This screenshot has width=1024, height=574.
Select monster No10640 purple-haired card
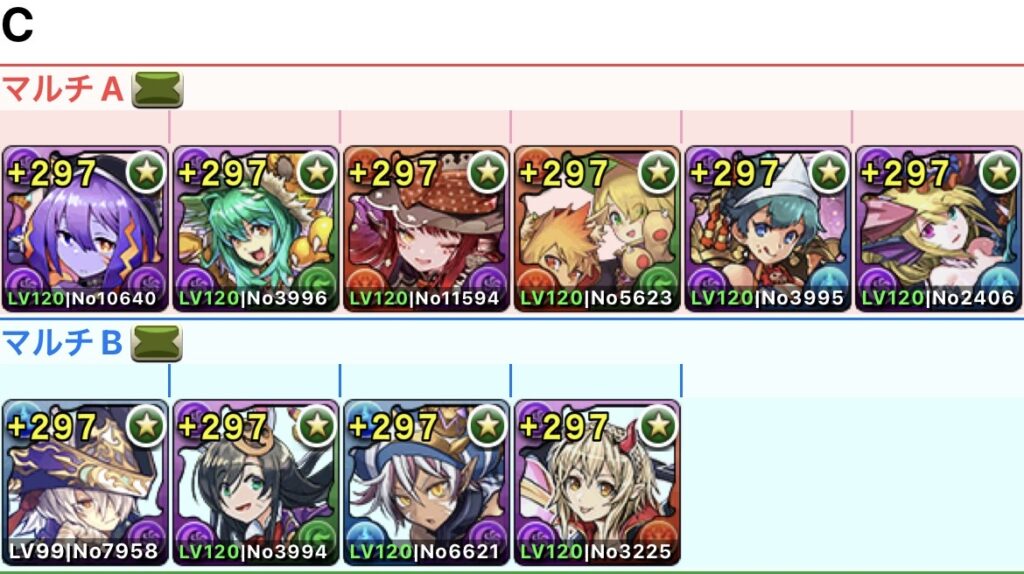pyautogui.click(x=85, y=229)
